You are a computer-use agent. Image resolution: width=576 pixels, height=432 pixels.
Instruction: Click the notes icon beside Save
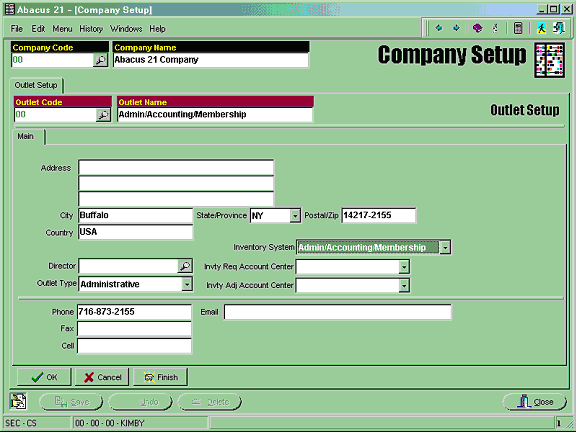pyautogui.click(x=18, y=401)
